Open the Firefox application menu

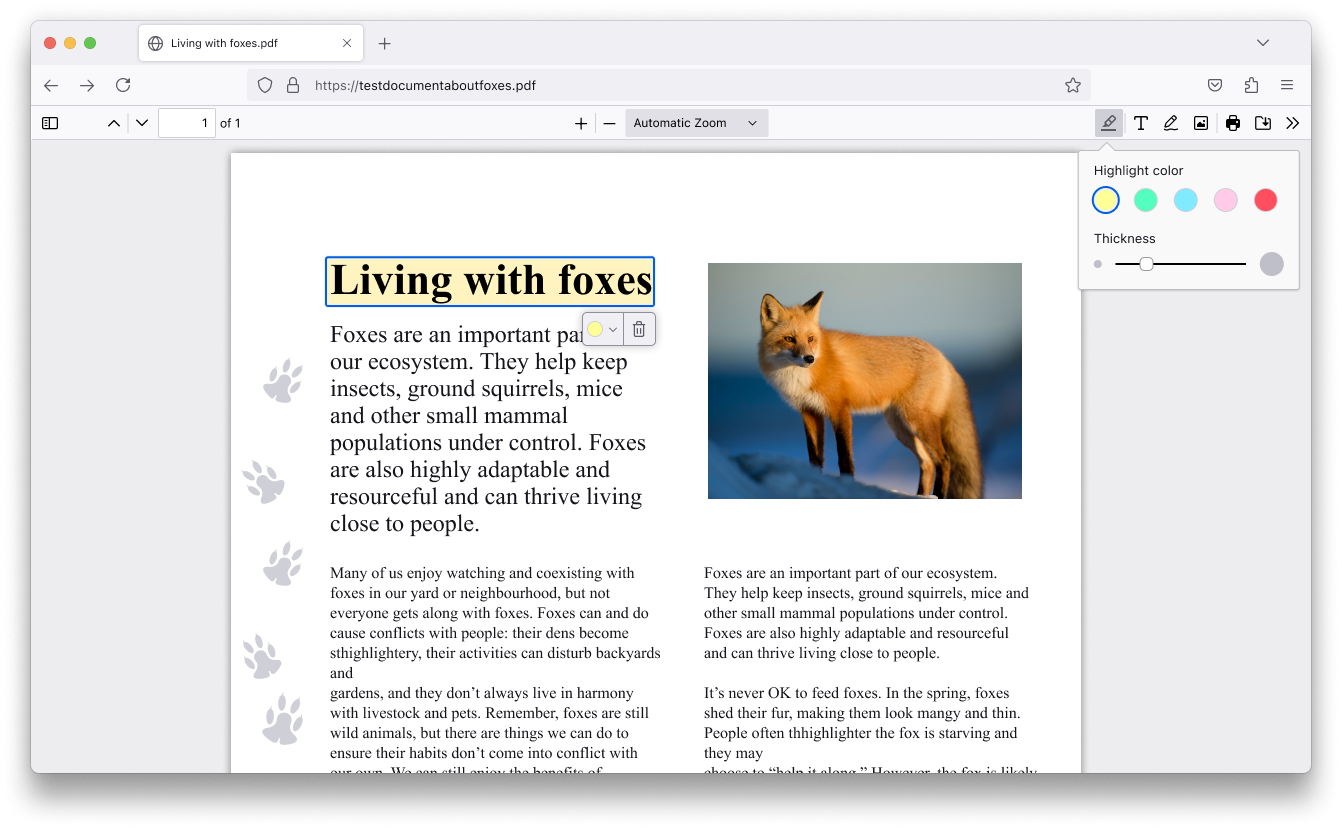[x=1287, y=85]
